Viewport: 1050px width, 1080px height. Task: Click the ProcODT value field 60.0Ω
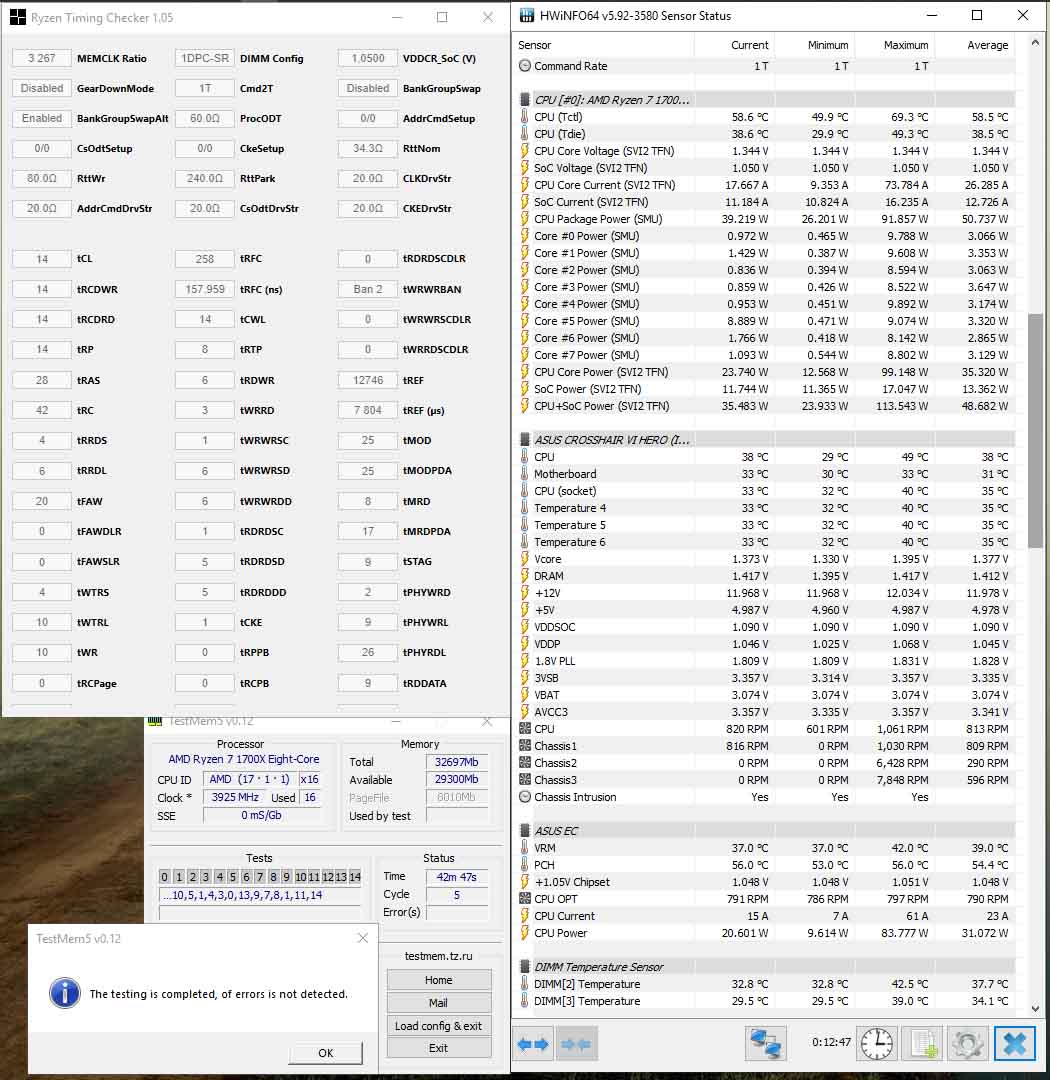pos(205,118)
